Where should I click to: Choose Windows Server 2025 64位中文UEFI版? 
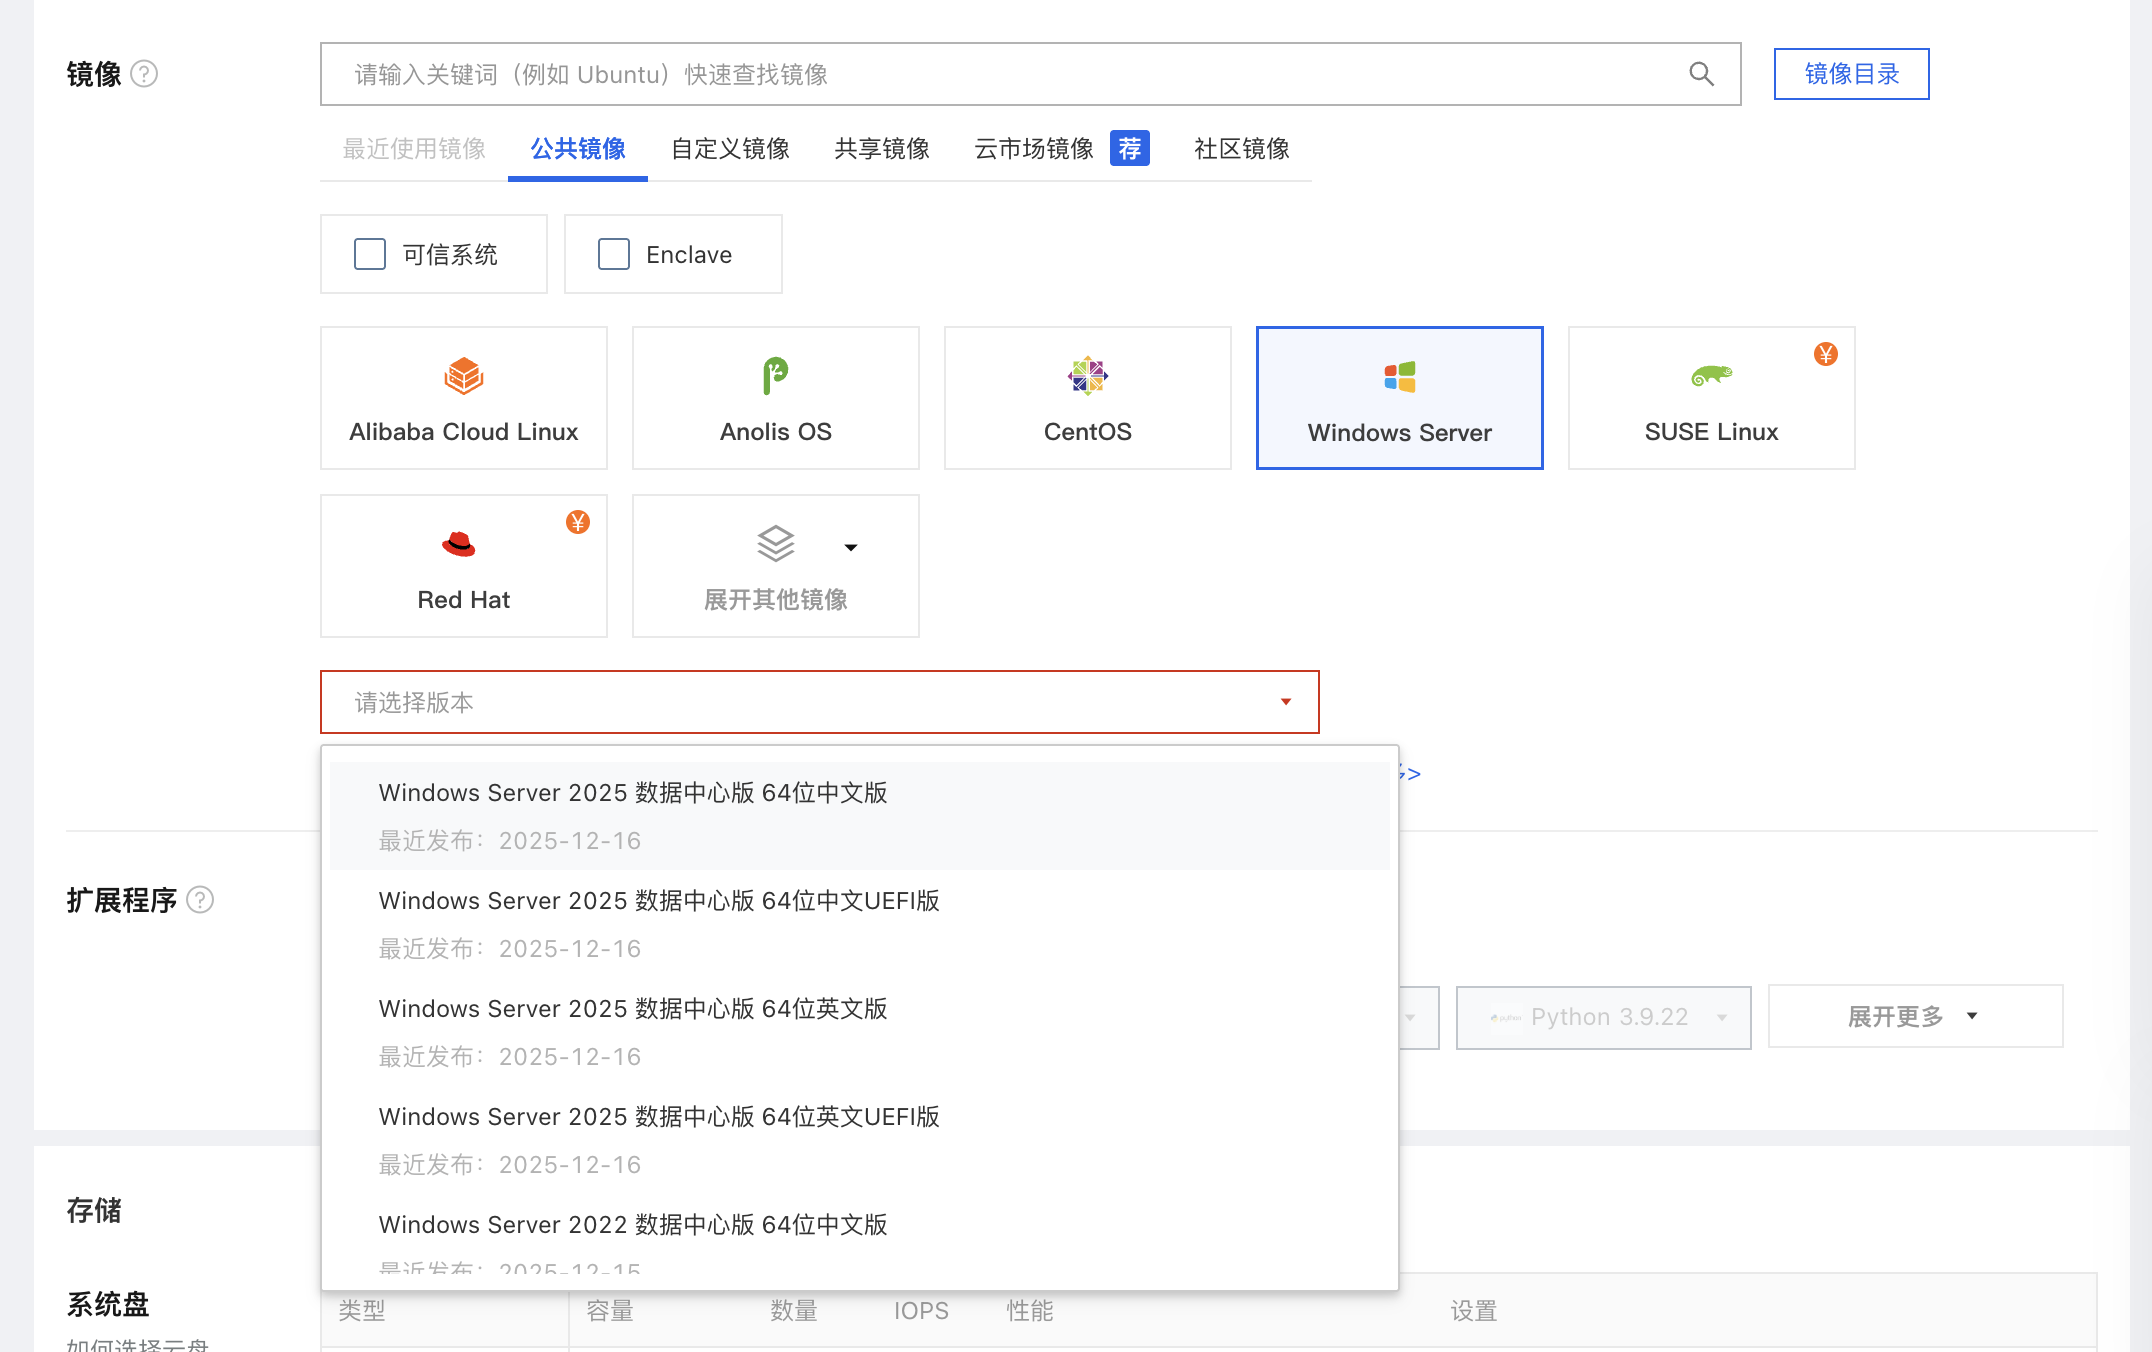tap(860, 924)
